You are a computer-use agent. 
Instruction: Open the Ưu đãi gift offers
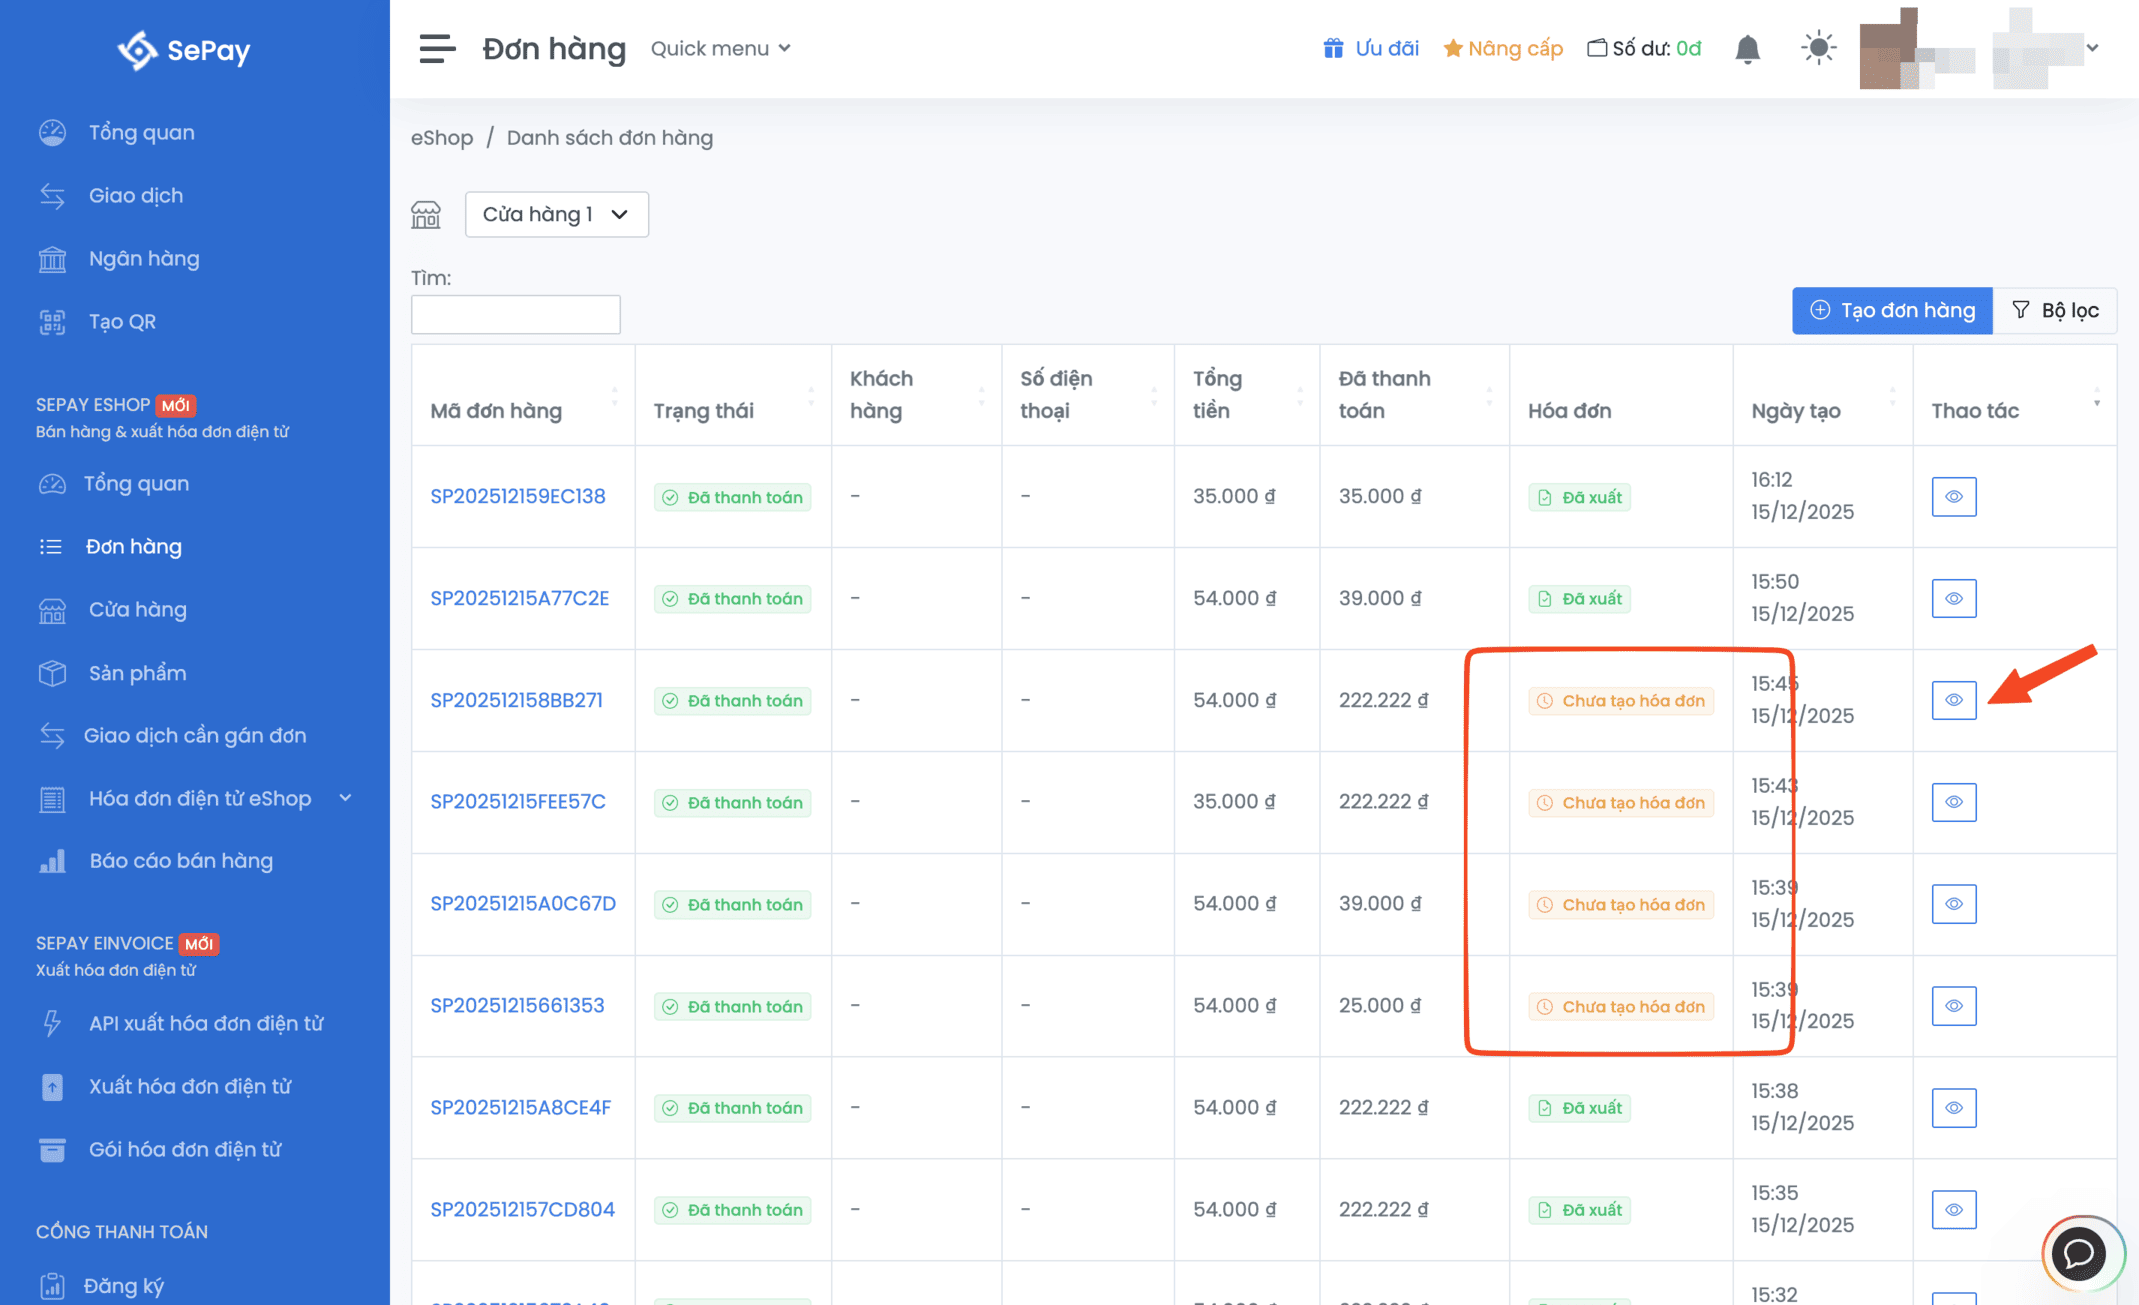click(x=1371, y=48)
